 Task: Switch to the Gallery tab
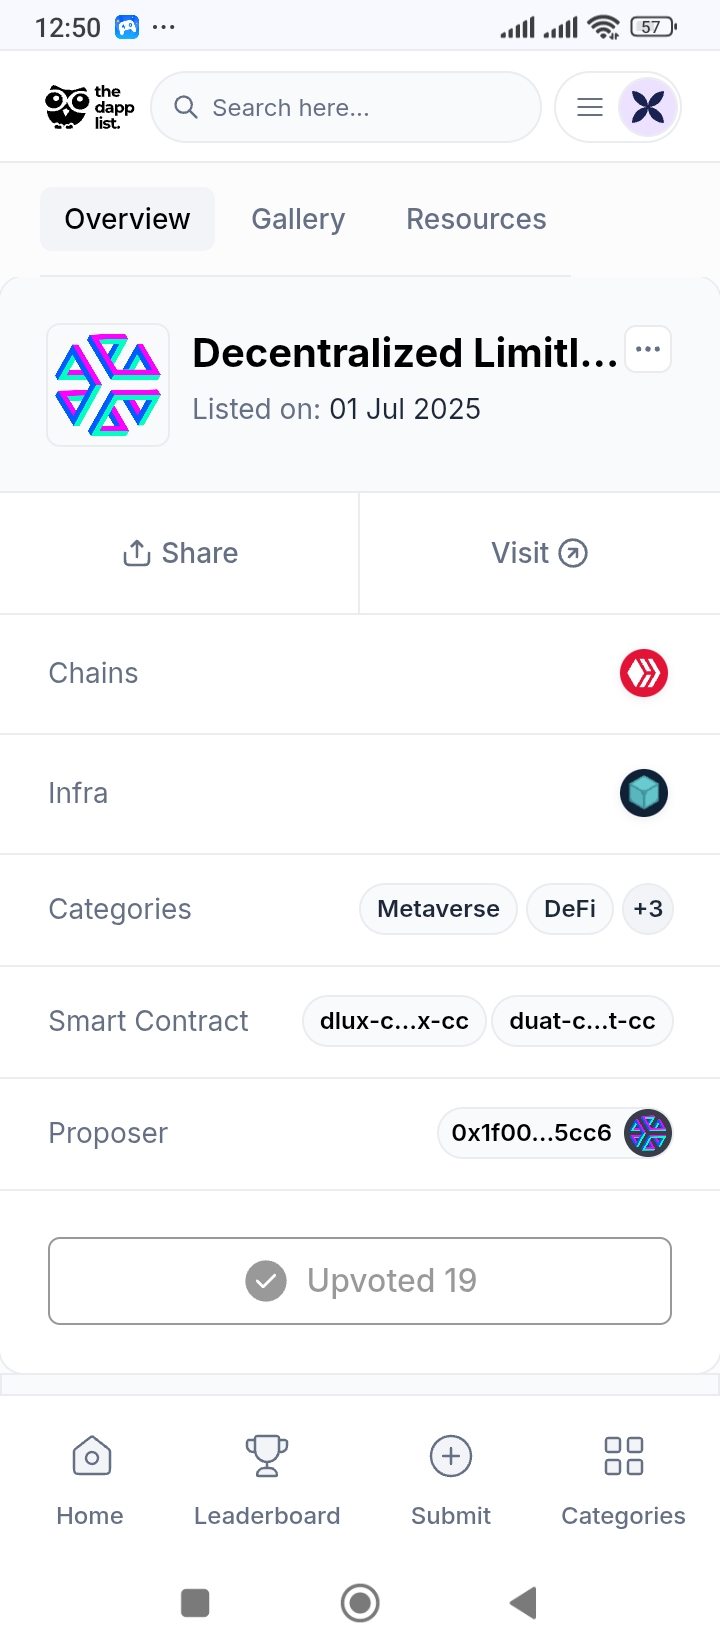coord(298,219)
